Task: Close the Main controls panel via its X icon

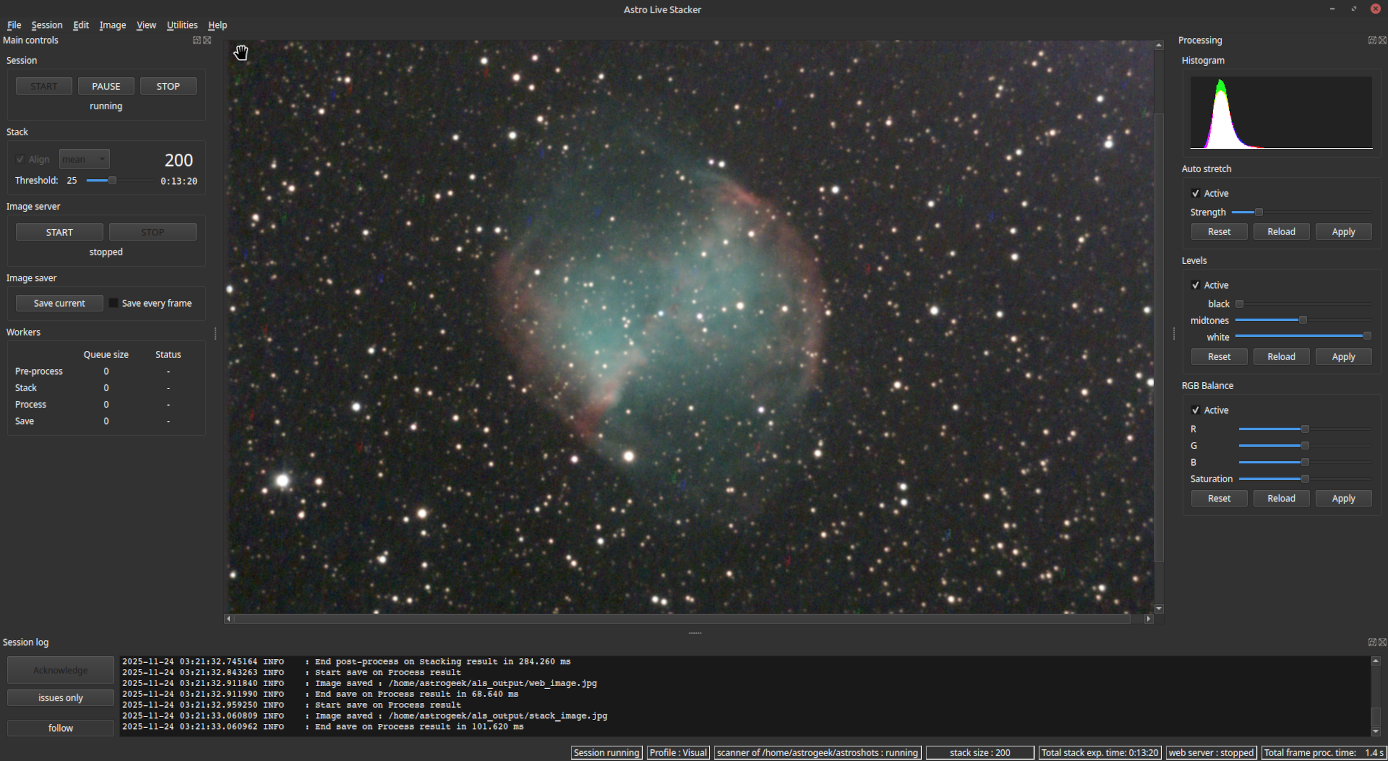Action: (x=206, y=39)
